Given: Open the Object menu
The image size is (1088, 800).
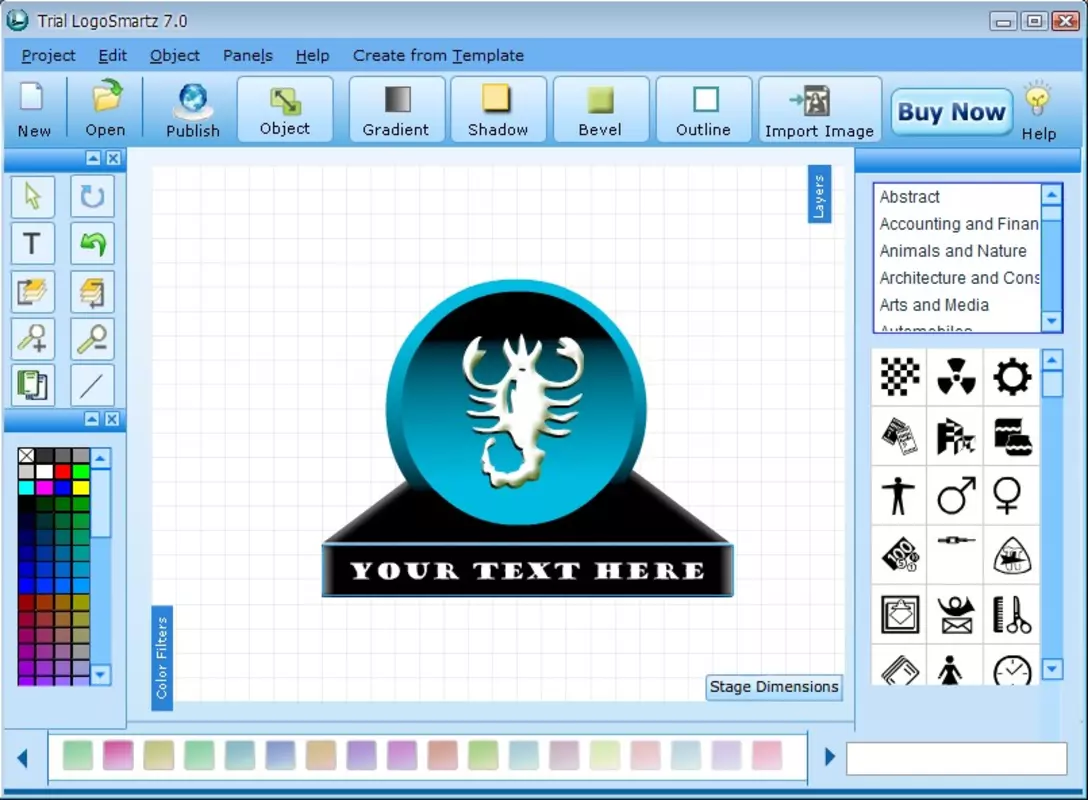Looking at the screenshot, I should 174,56.
